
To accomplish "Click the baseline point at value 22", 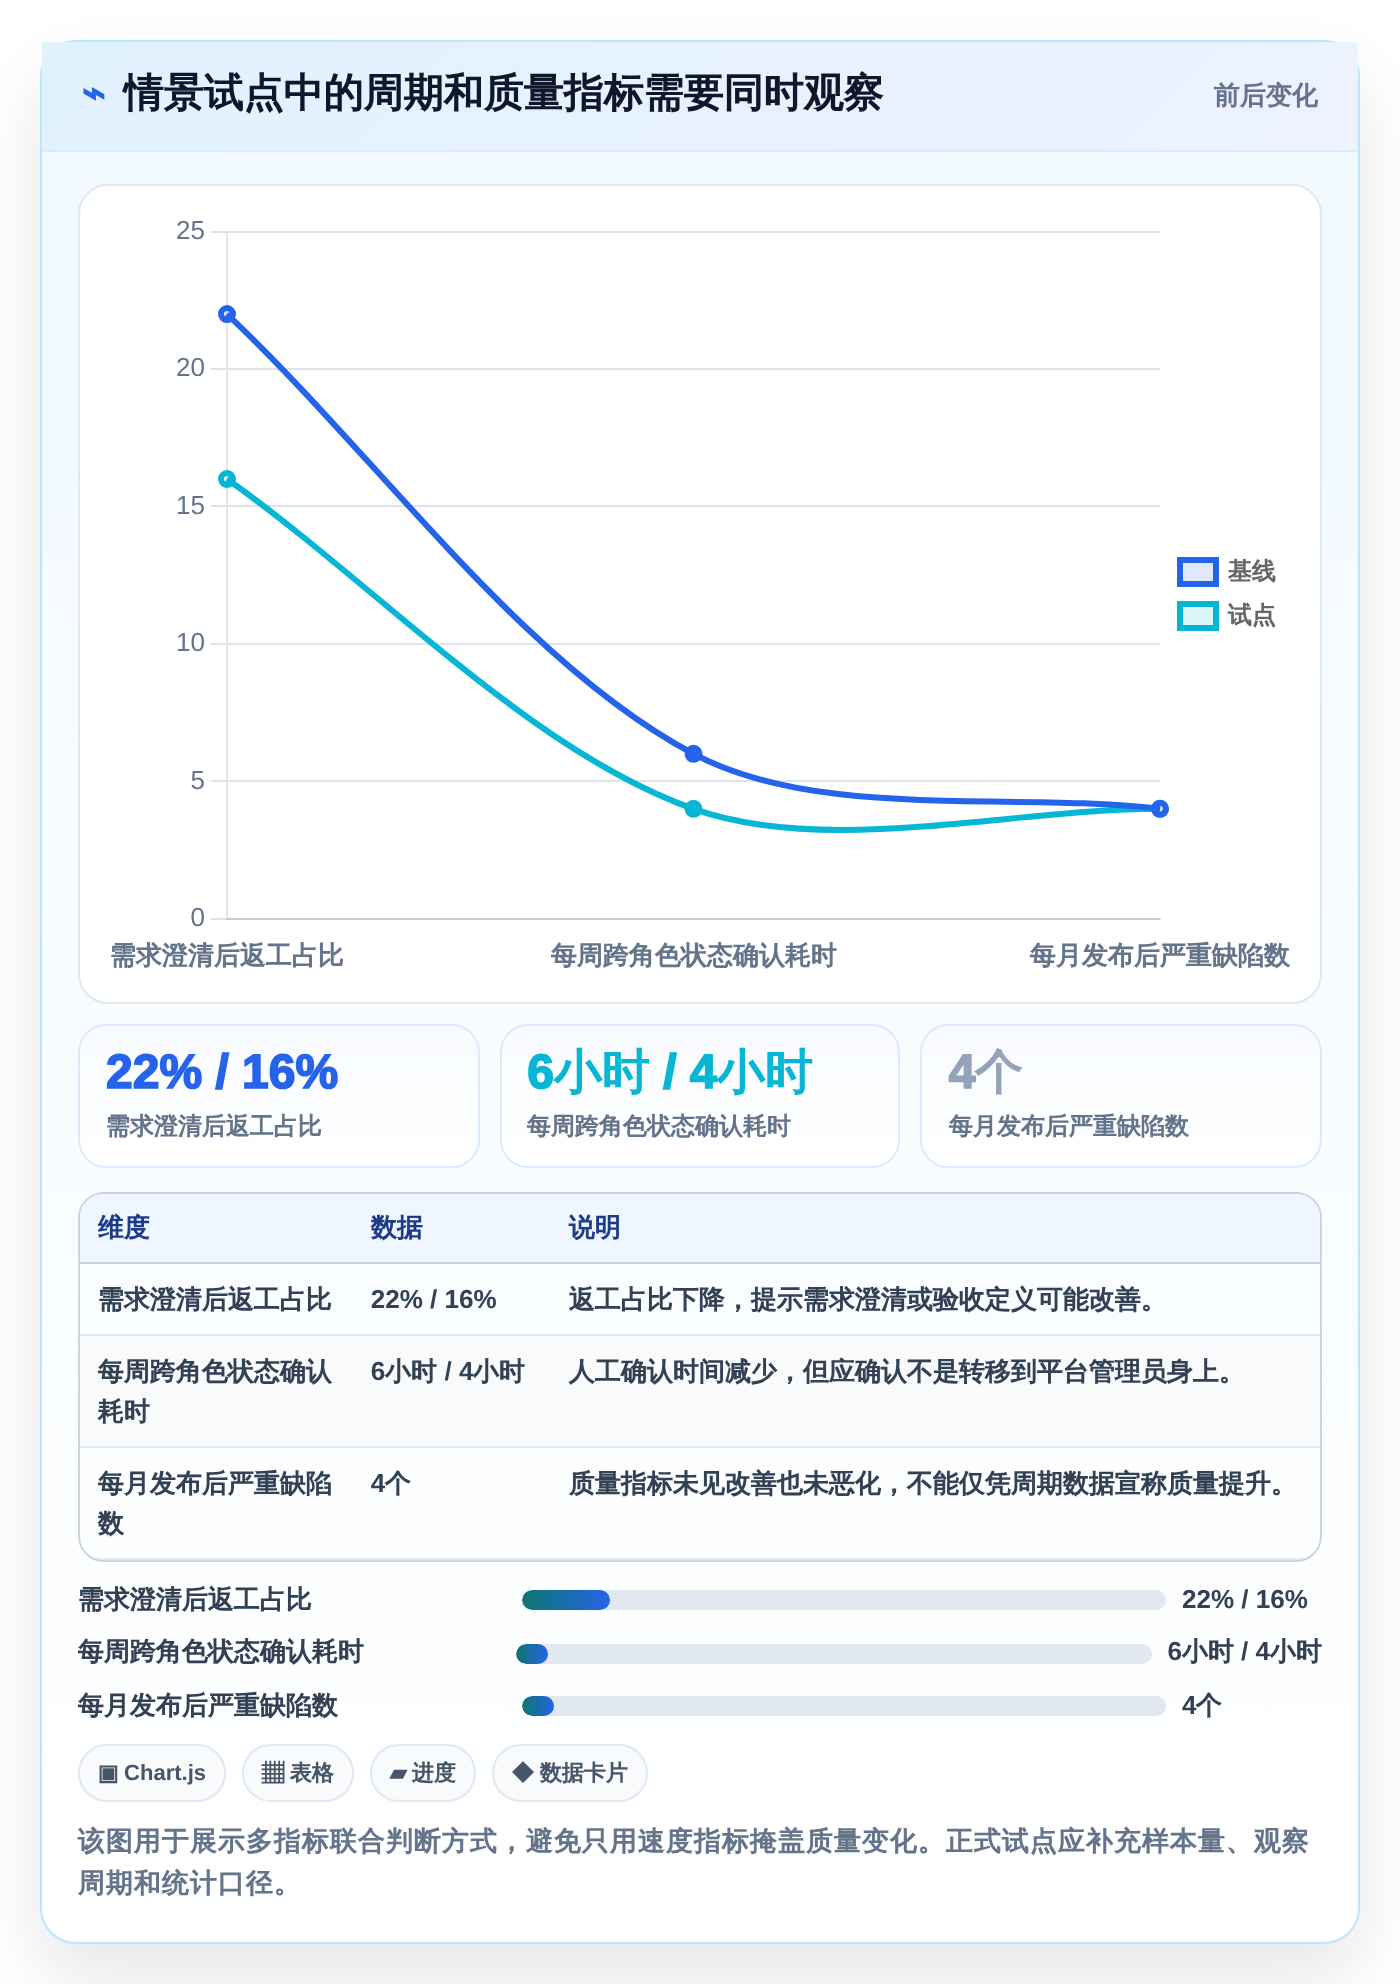I will click(x=227, y=314).
